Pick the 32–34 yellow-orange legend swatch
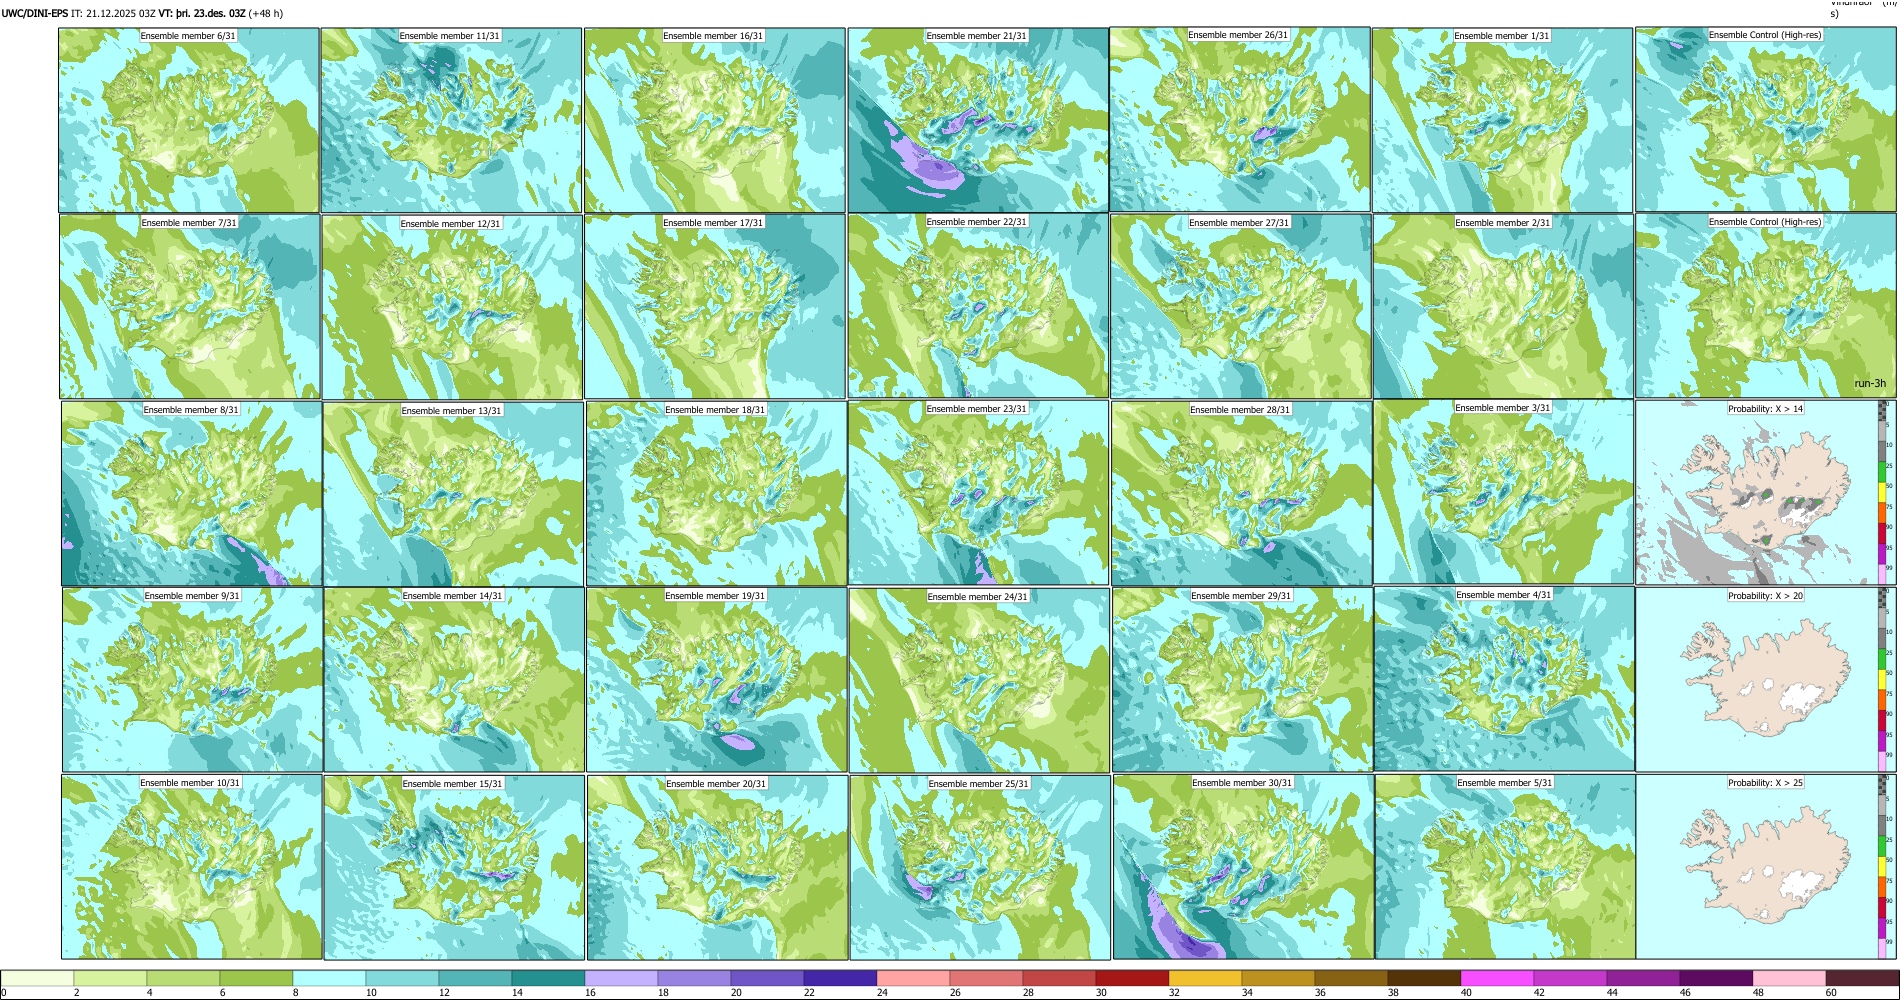The height and width of the screenshot is (1000, 1900). pos(1205,978)
